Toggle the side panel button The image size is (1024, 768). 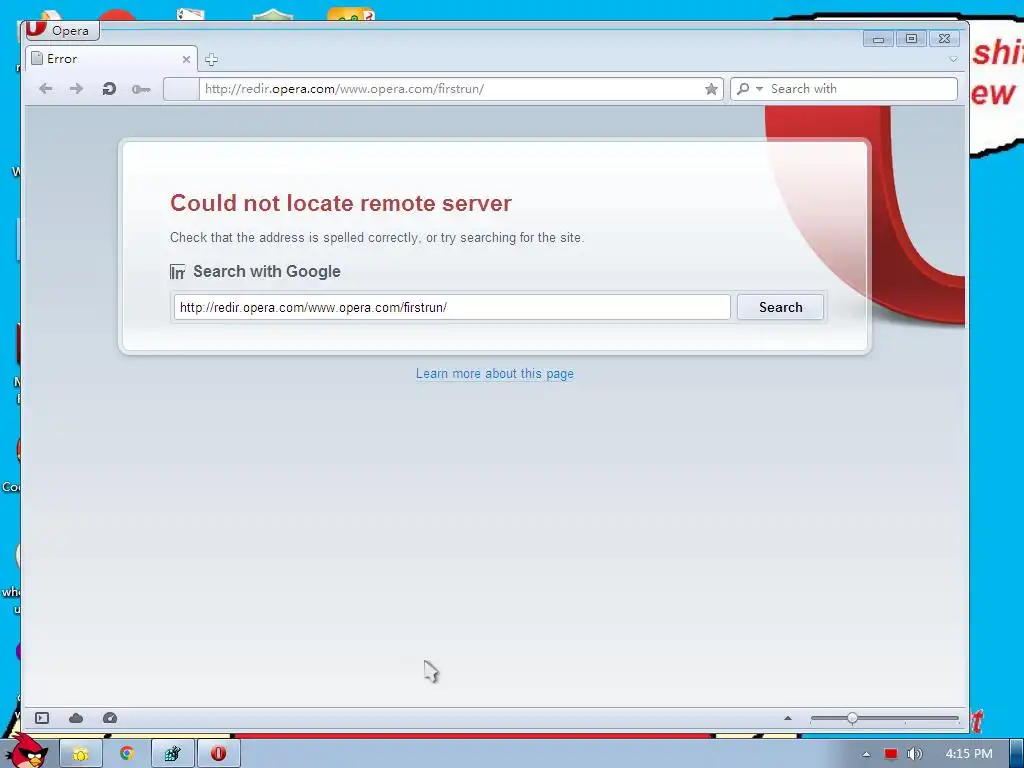pyautogui.click(x=42, y=718)
